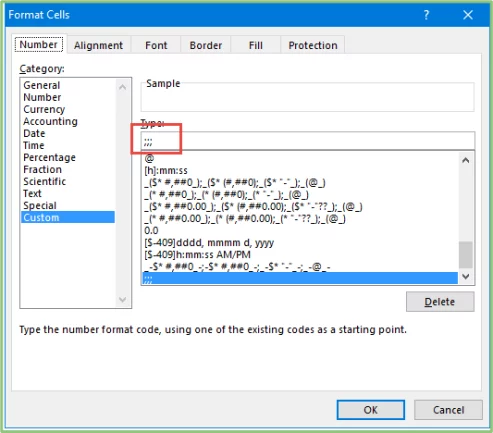This screenshot has width=493, height=433.
Task: Select the @ format code
Action: (300, 158)
